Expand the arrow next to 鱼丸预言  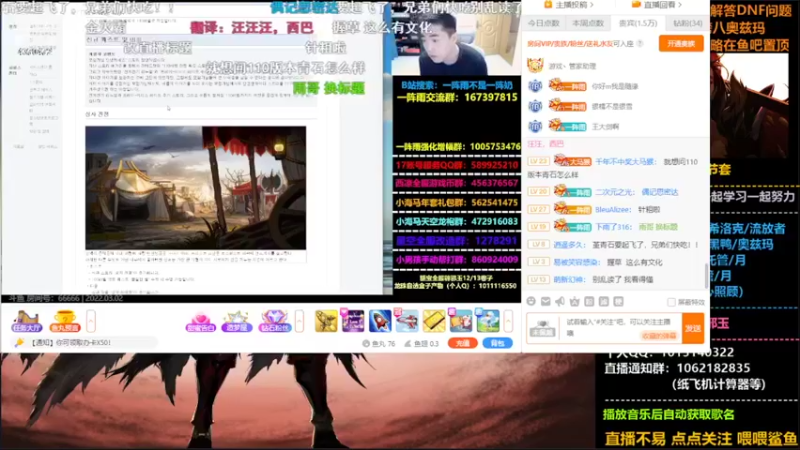click(91, 321)
